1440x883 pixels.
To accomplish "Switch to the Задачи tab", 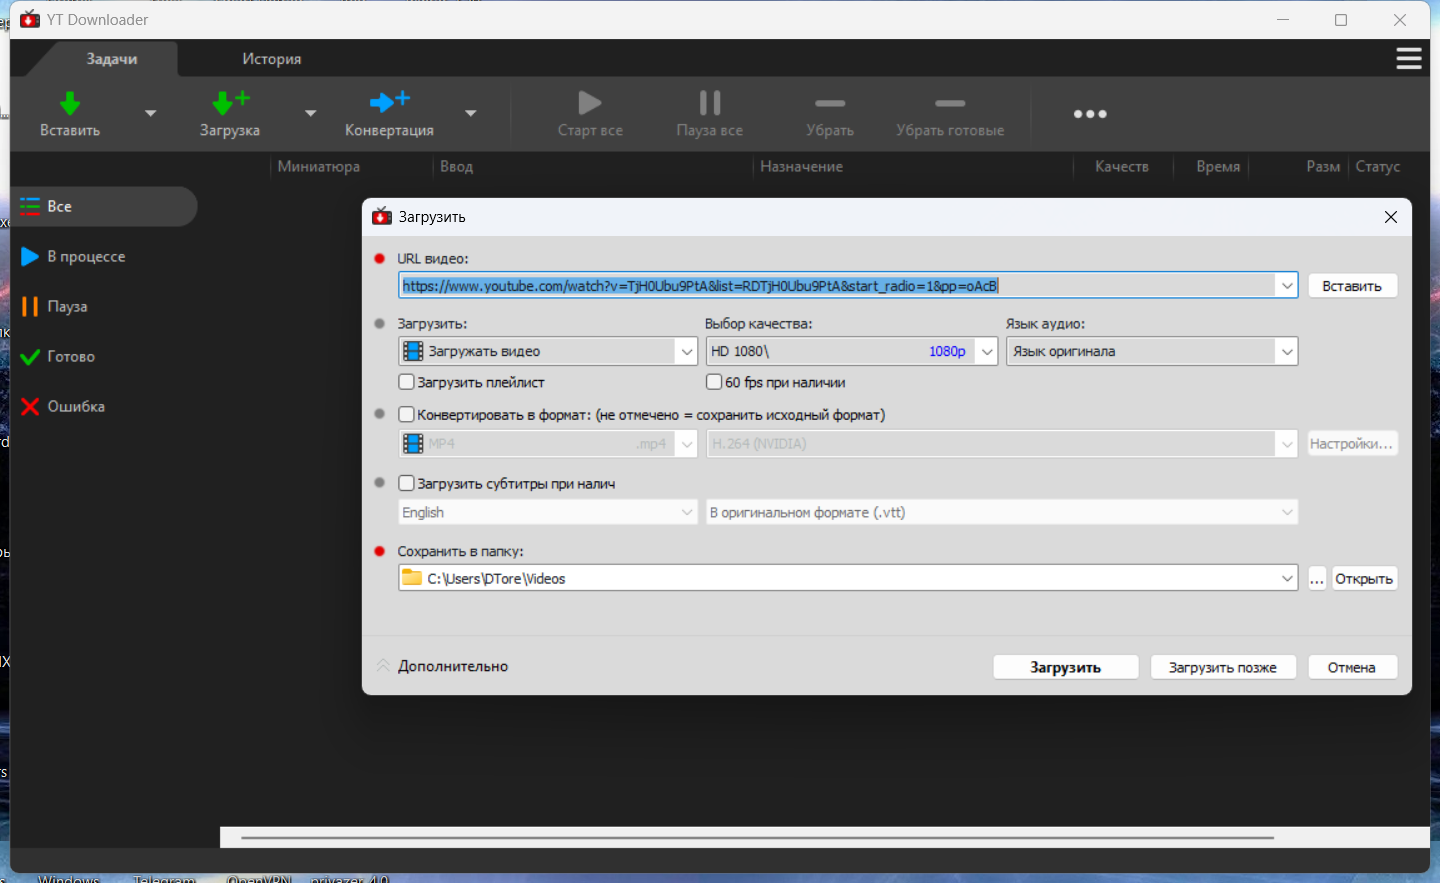I will (111, 59).
